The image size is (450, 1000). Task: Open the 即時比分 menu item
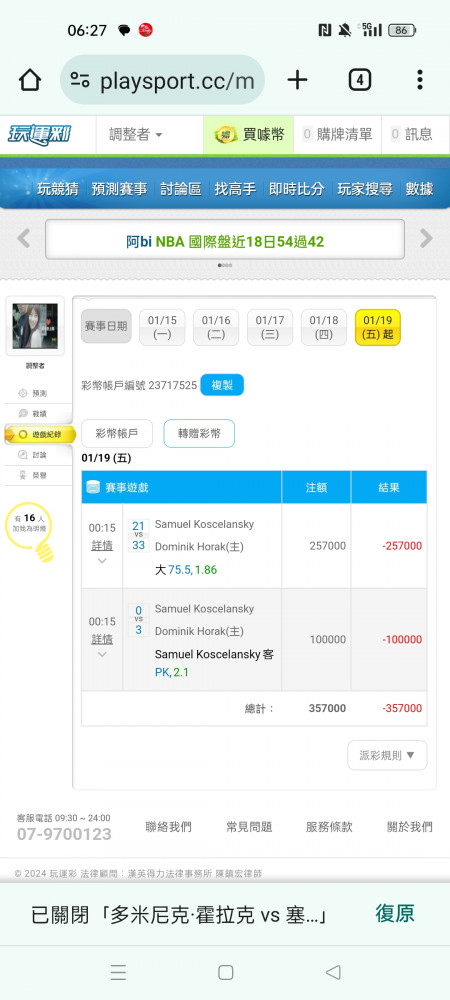[x=296, y=189]
